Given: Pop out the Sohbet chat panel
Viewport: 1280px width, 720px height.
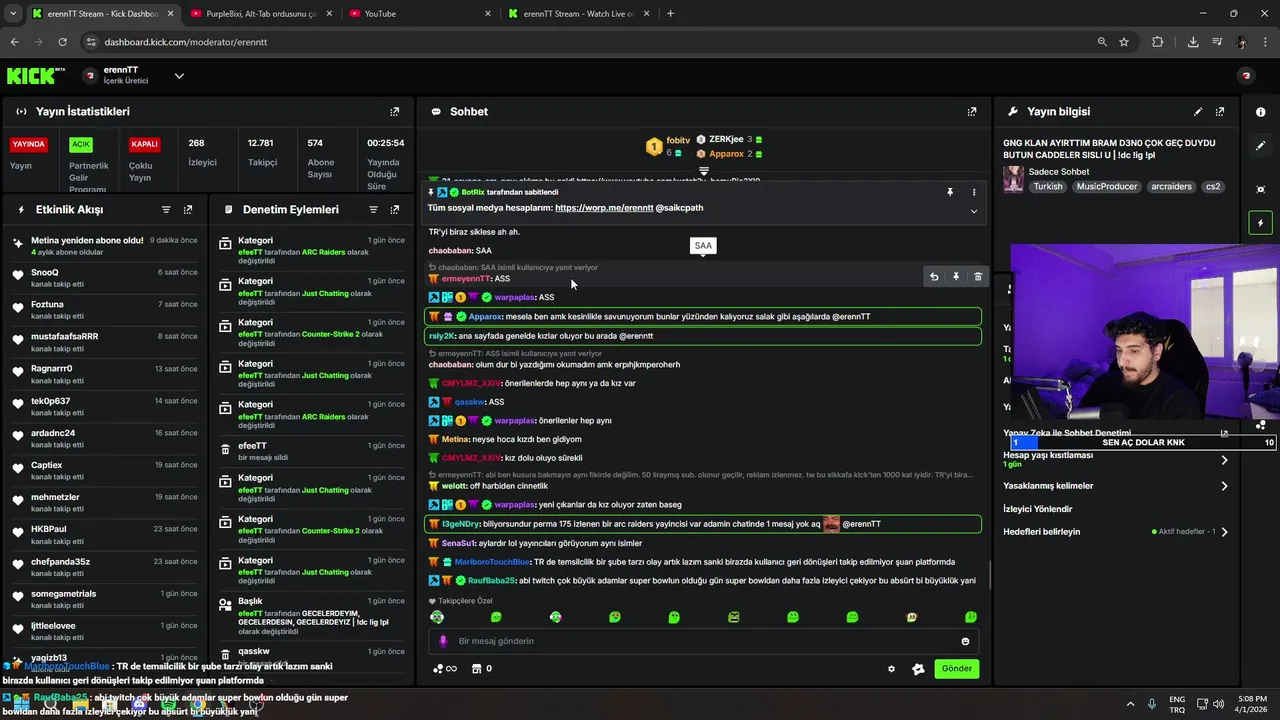Looking at the screenshot, I should coord(972,112).
